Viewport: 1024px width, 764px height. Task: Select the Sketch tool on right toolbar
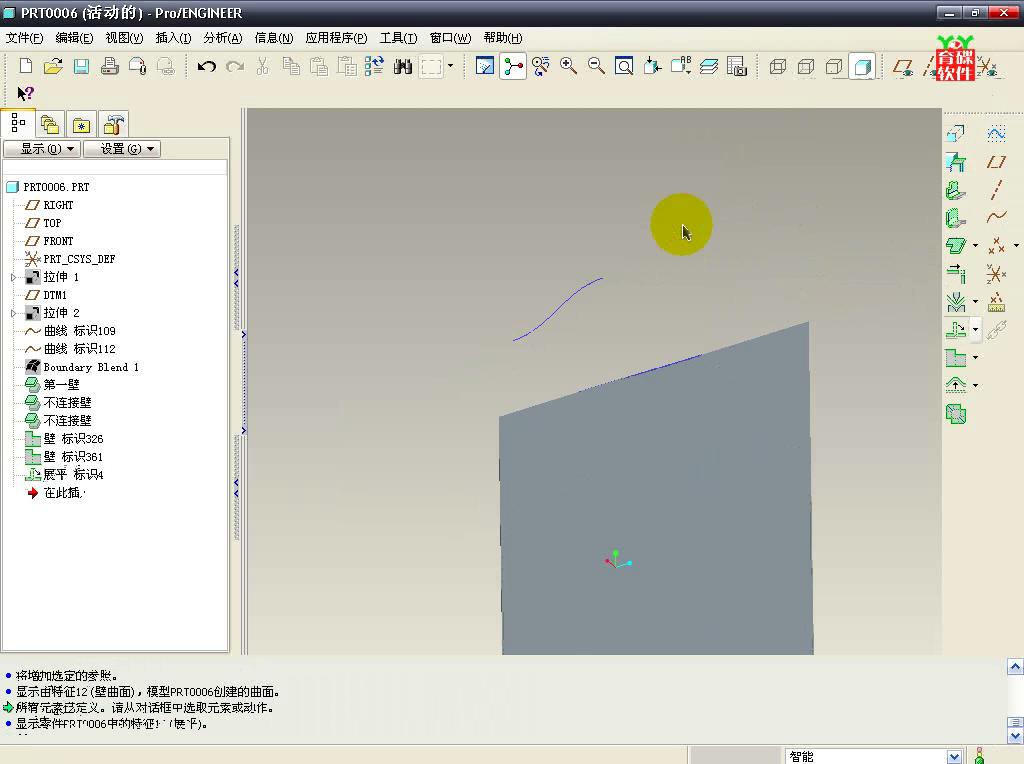click(996, 134)
